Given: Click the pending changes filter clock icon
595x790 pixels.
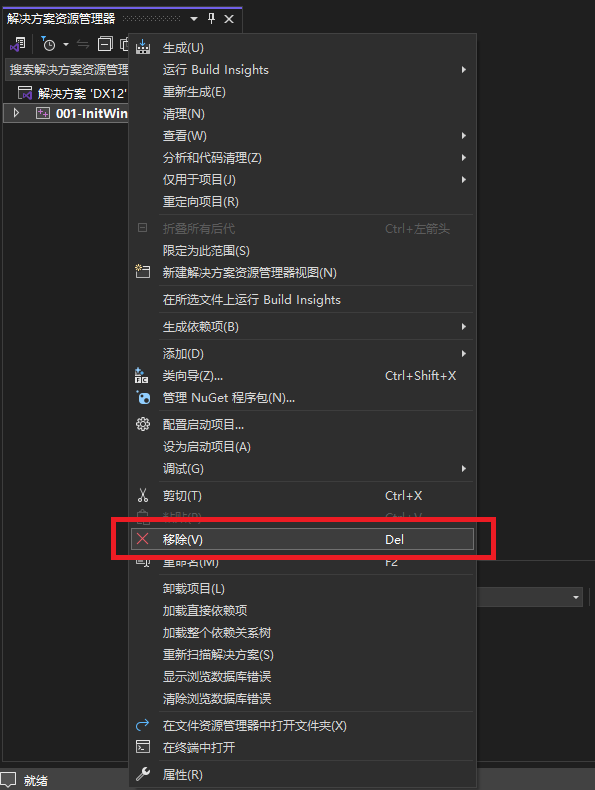Looking at the screenshot, I should pyautogui.click(x=48, y=44).
